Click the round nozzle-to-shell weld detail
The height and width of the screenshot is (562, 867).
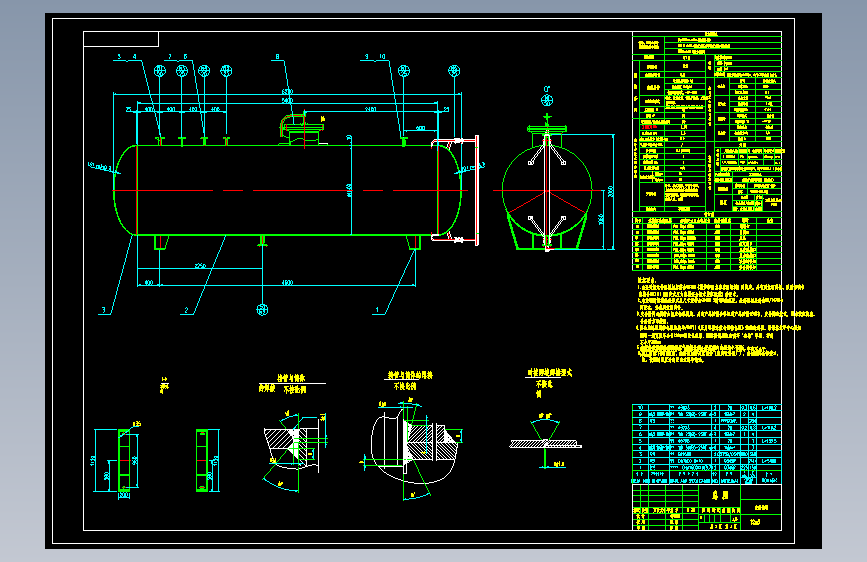tap(416, 449)
